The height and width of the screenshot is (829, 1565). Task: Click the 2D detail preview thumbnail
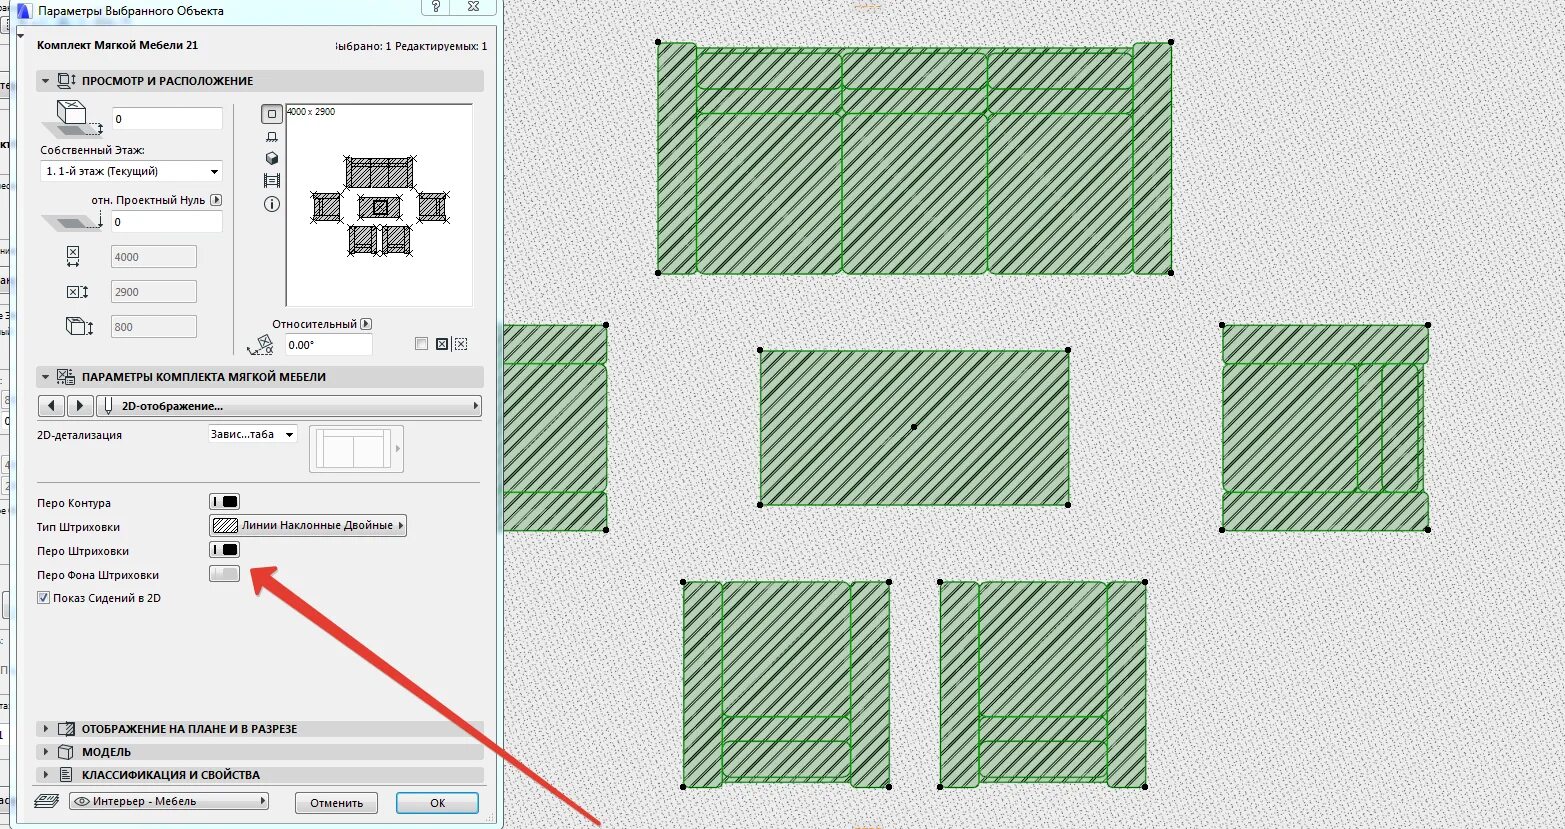[356, 449]
